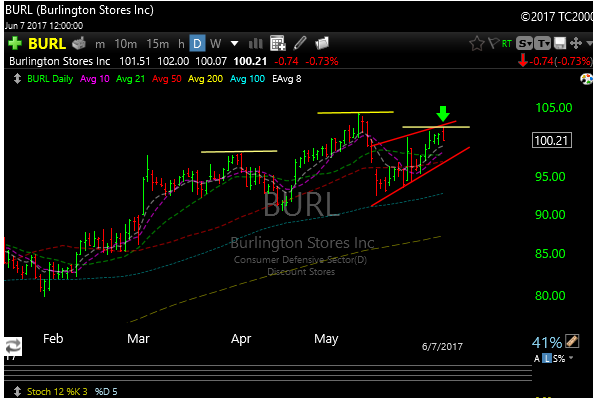593x398 pixels.
Task: Select the D daily timeframe
Action: pyautogui.click(x=197, y=44)
